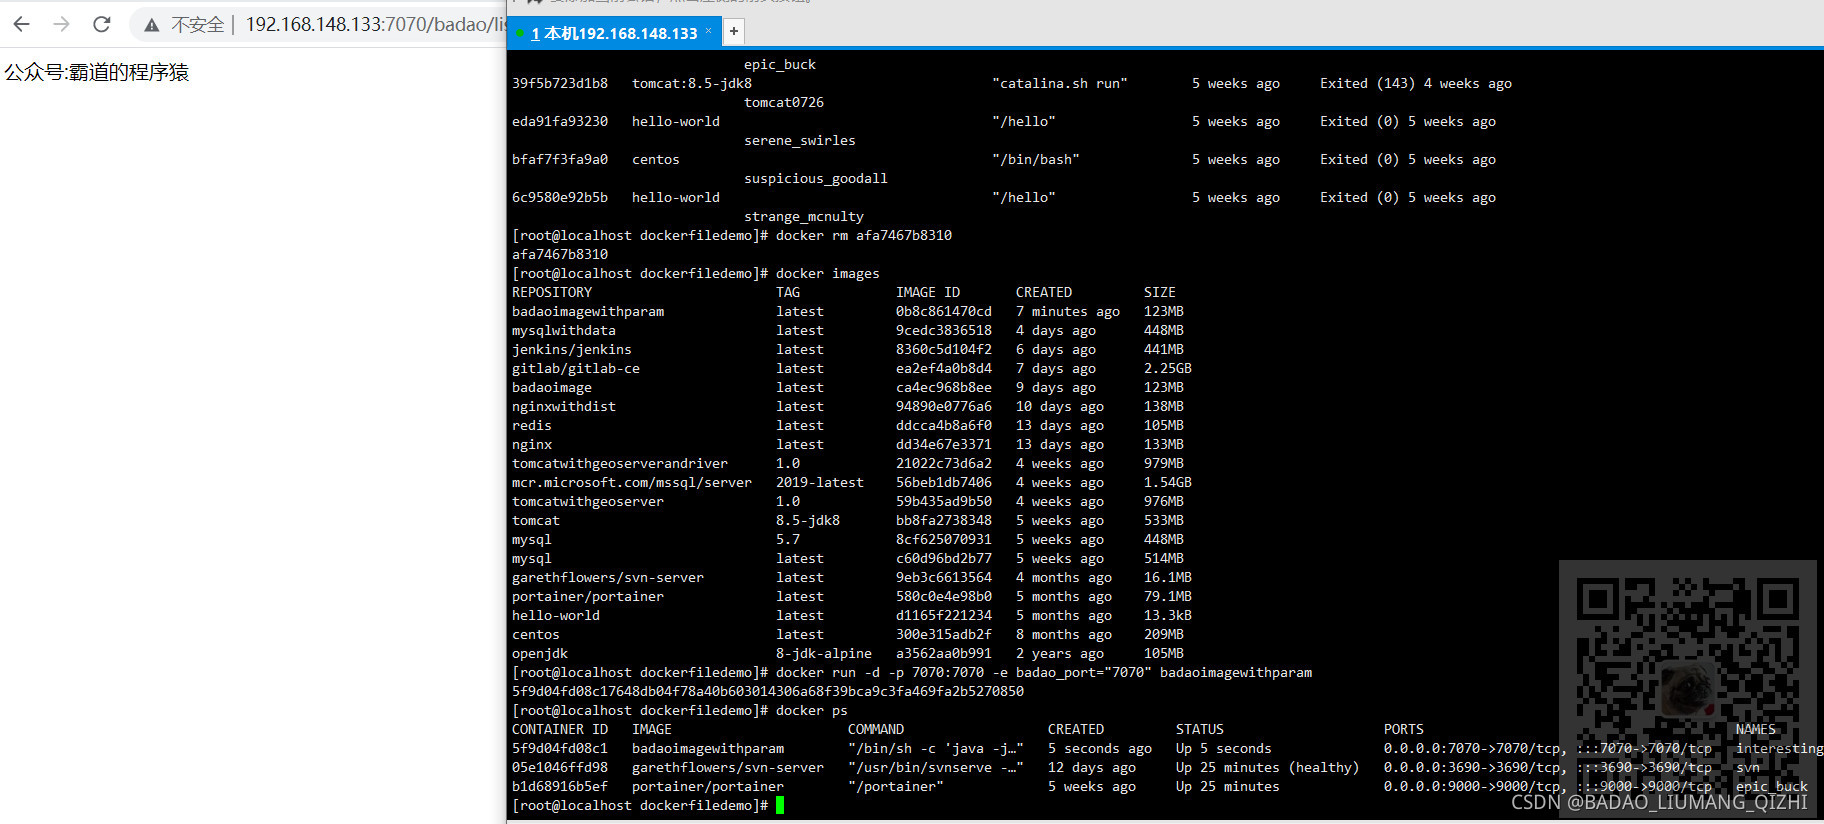Switch to the 1 本机192.168.148.133 terminal tab
This screenshot has width=1824, height=824.
(x=614, y=33)
